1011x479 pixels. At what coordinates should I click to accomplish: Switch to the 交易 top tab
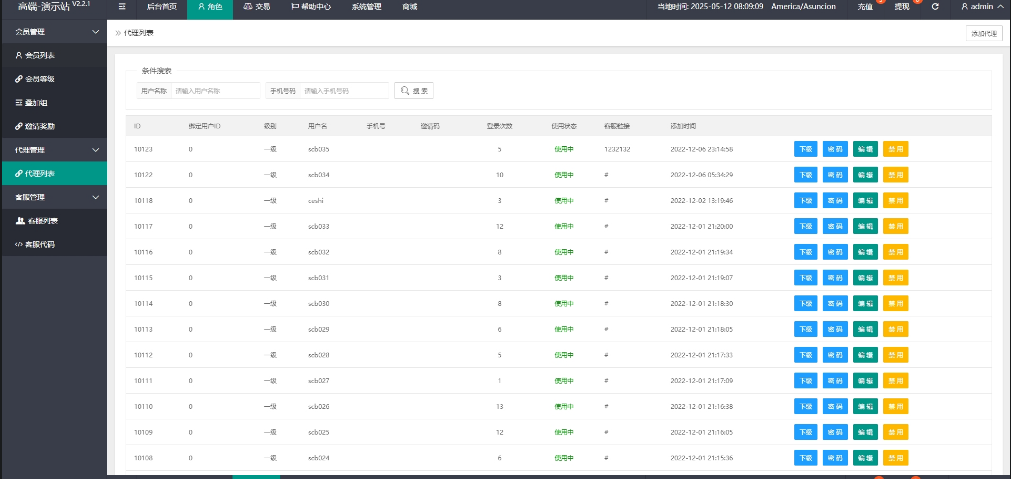click(256, 7)
